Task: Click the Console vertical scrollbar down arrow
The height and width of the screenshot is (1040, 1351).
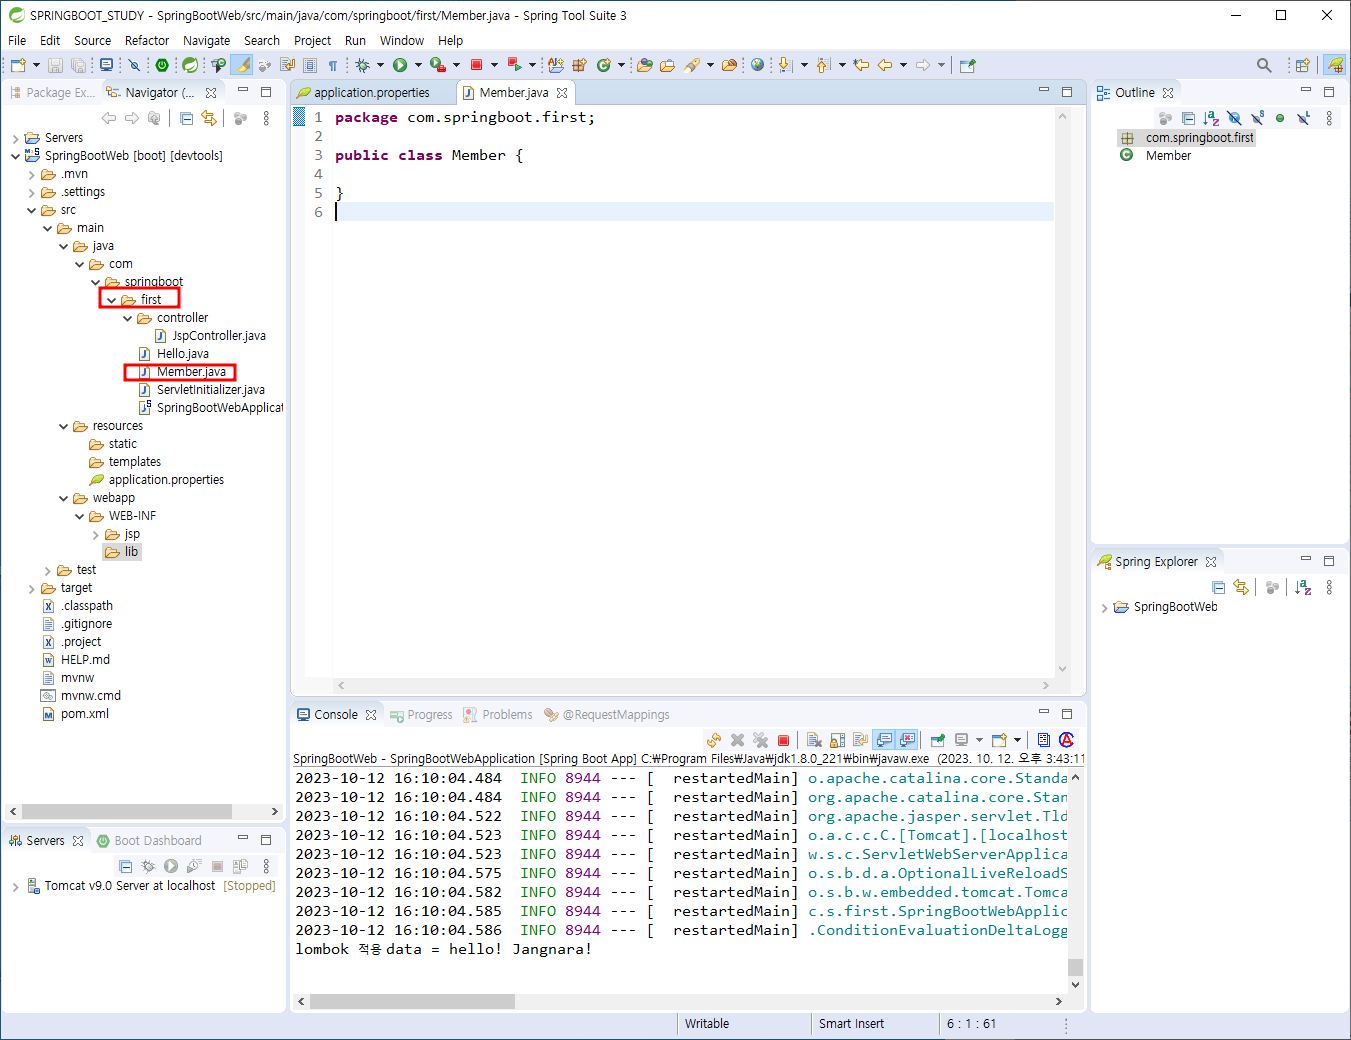Action: [x=1076, y=984]
